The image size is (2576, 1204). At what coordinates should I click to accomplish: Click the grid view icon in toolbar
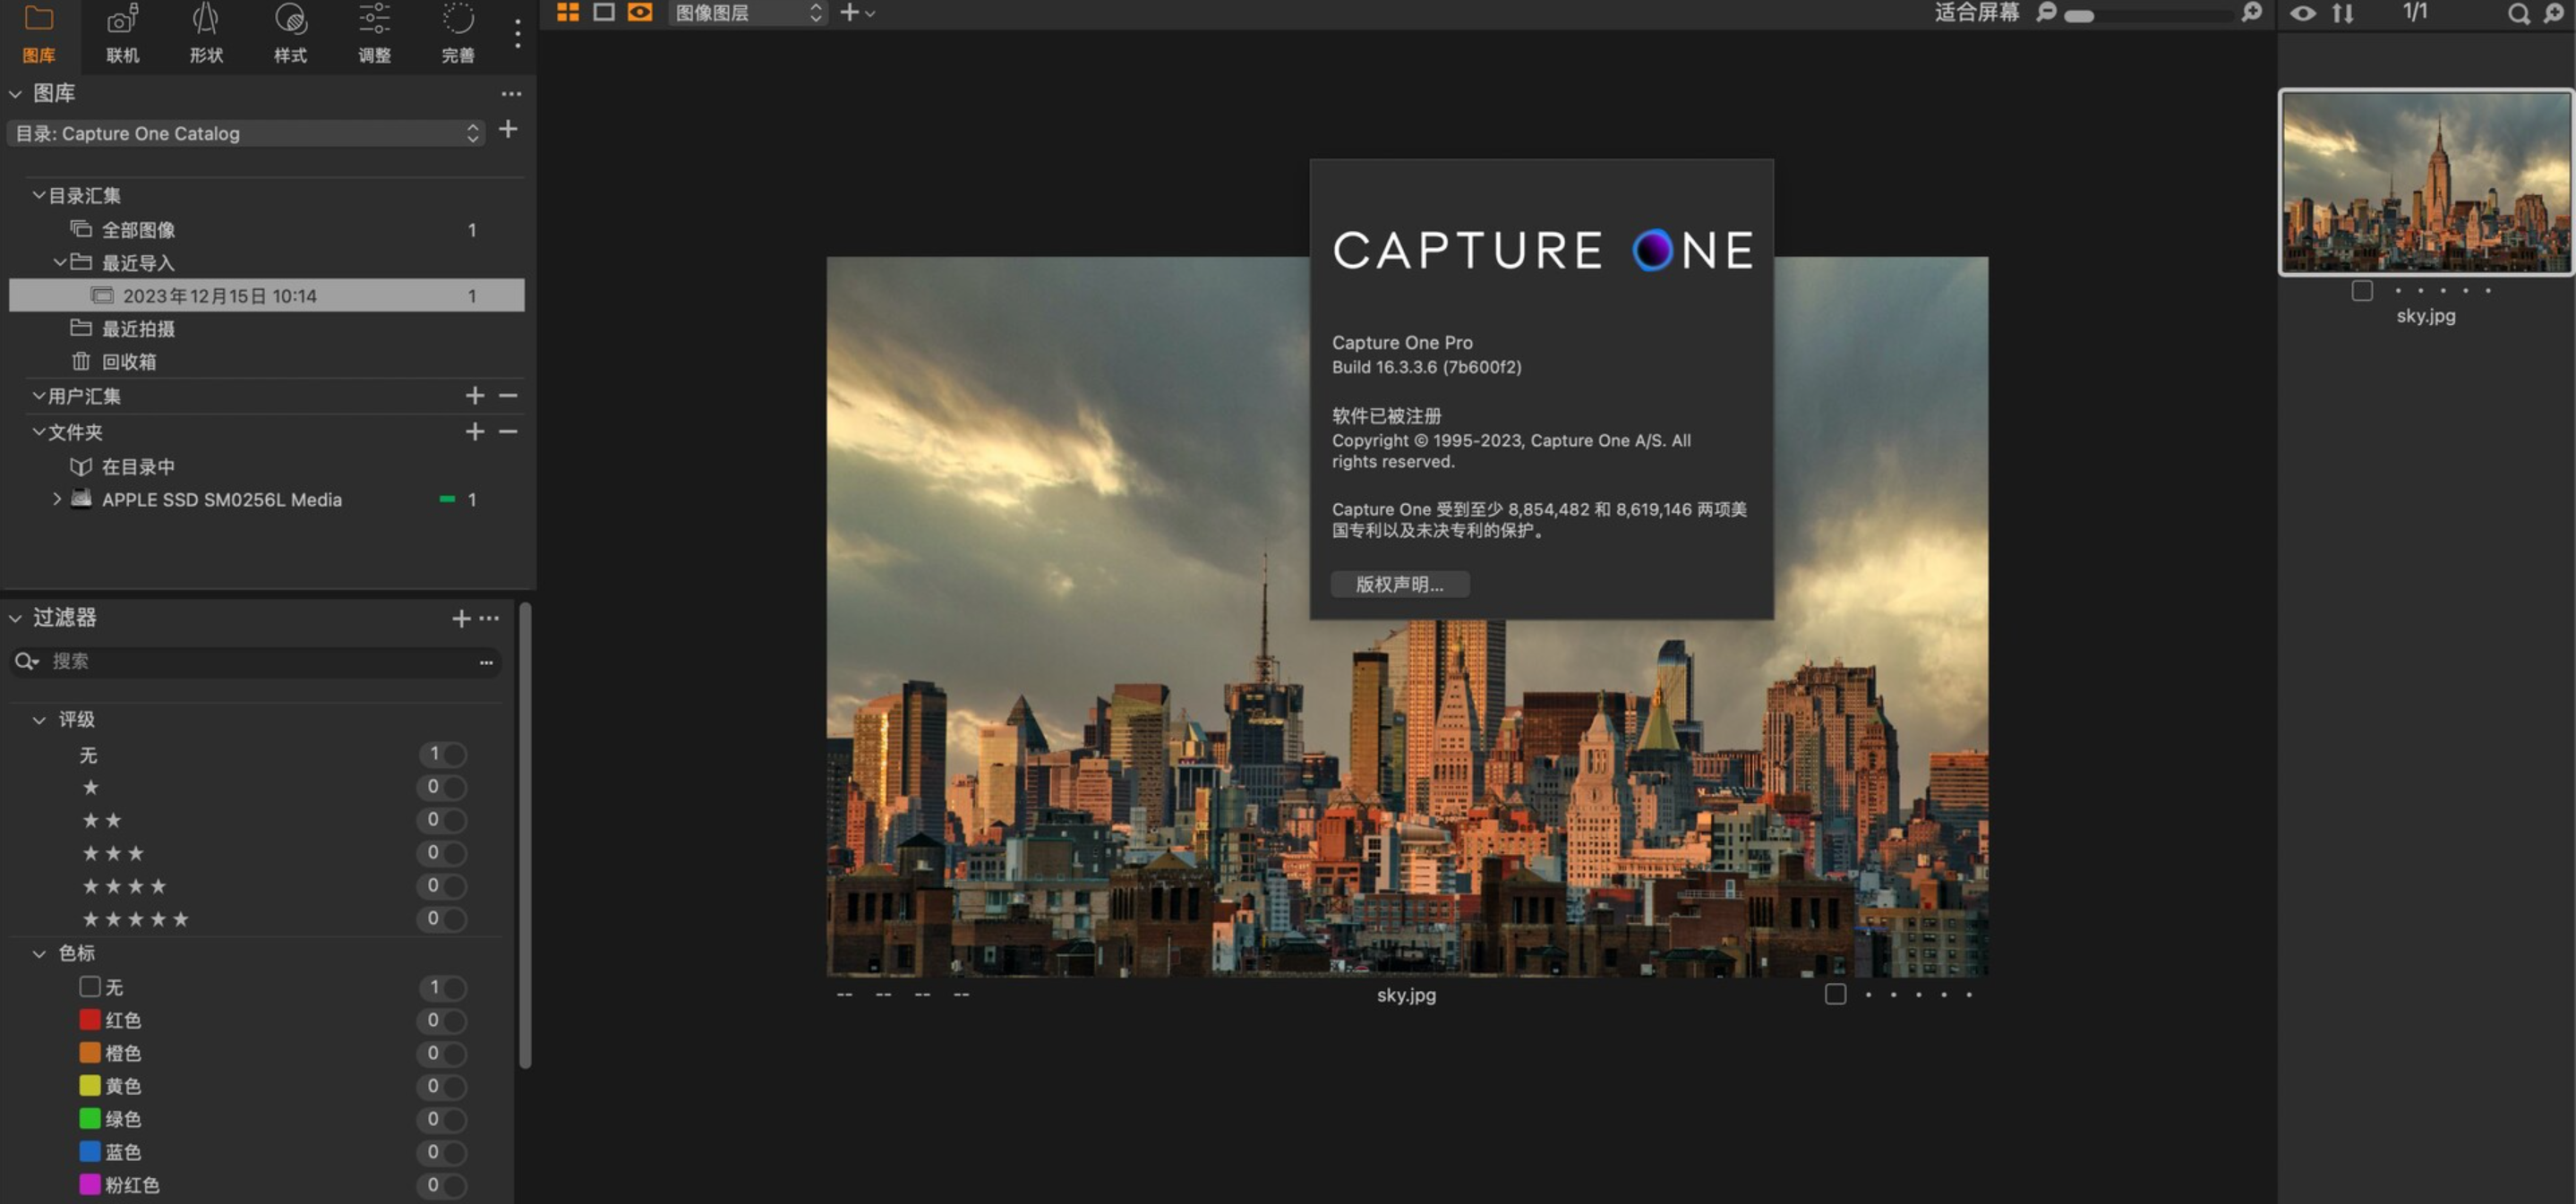tap(567, 12)
